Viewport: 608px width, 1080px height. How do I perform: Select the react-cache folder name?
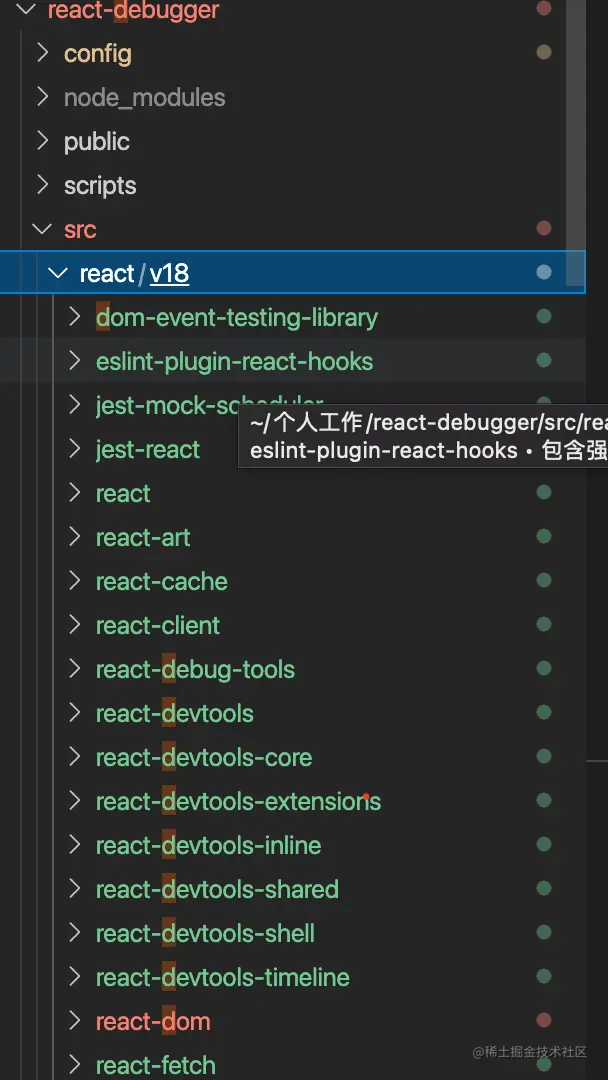tap(161, 582)
